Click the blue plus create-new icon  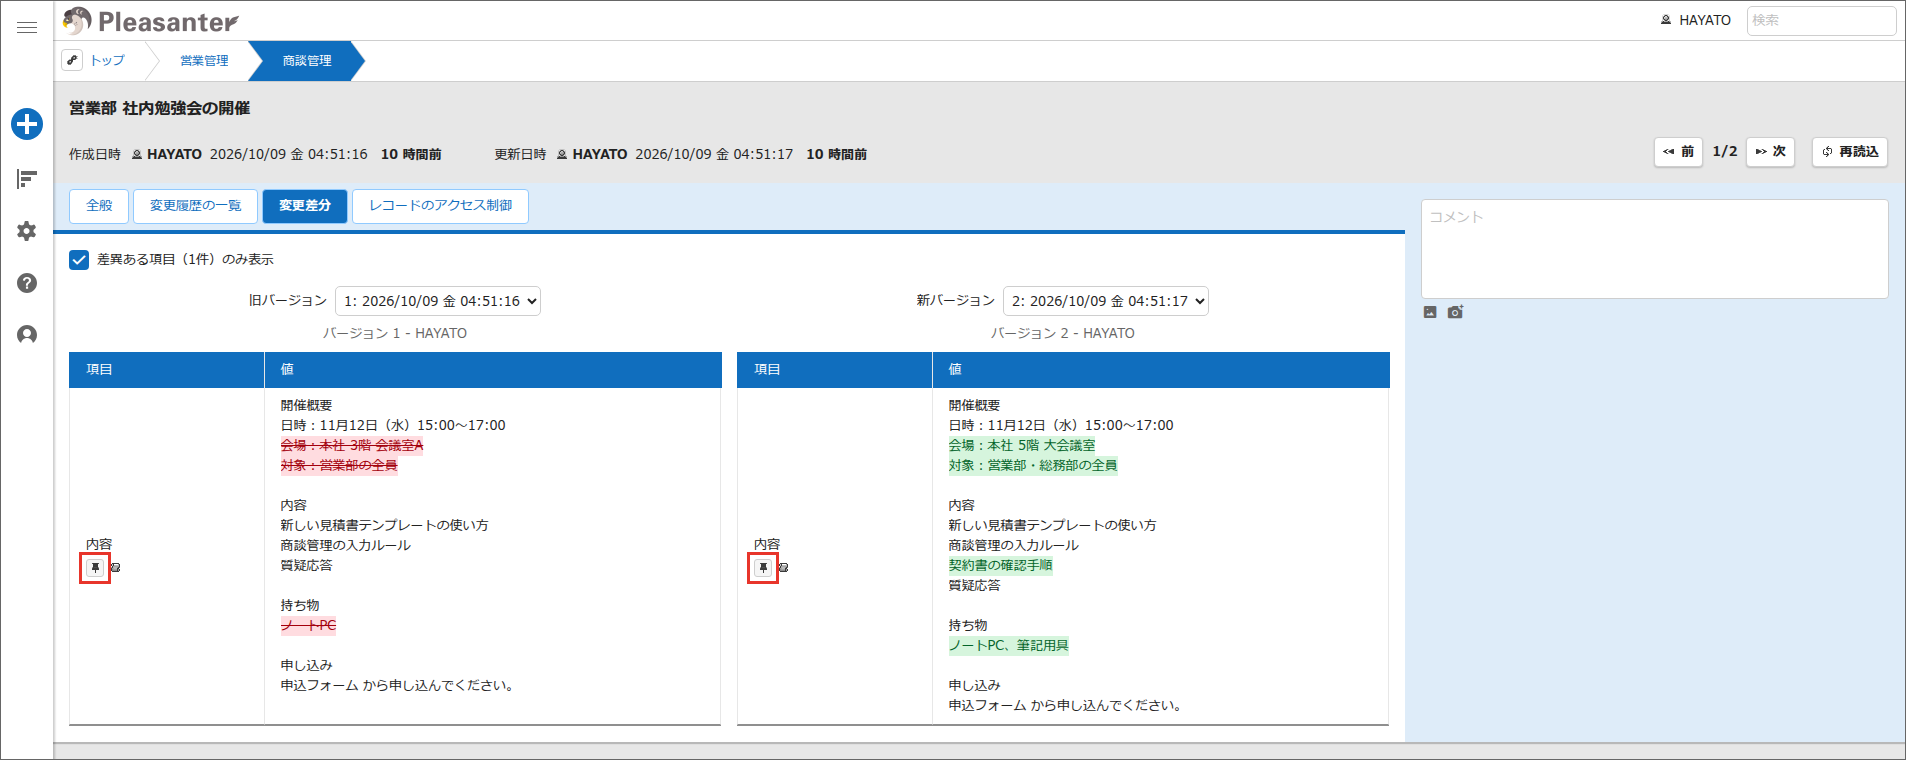(27, 124)
